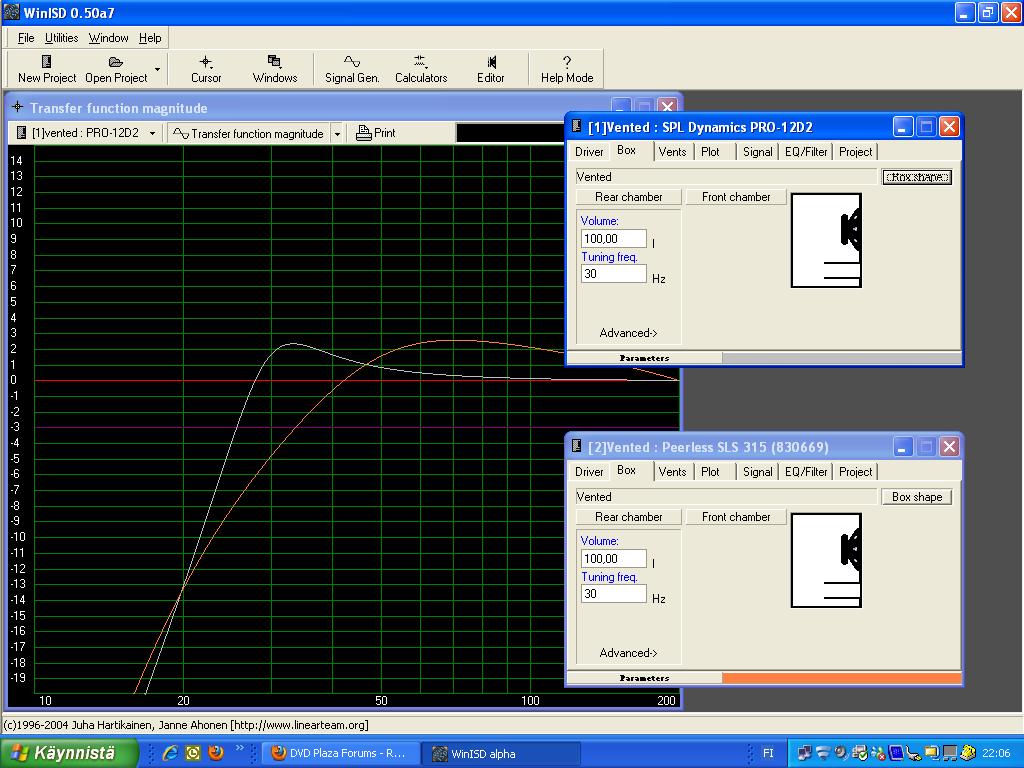
Task: Expand the Open Project dropdown arrow
Action: click(x=157, y=70)
